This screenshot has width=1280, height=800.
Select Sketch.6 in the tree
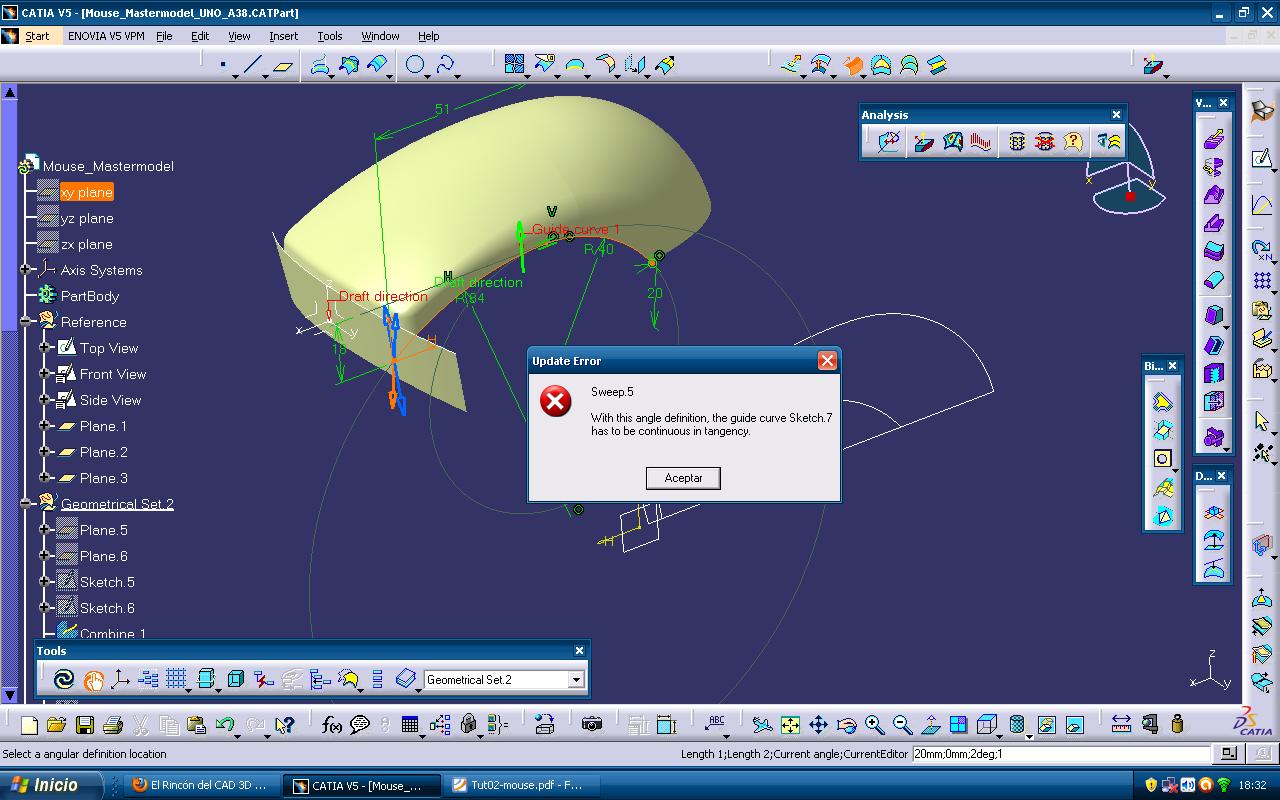[x=107, y=608]
